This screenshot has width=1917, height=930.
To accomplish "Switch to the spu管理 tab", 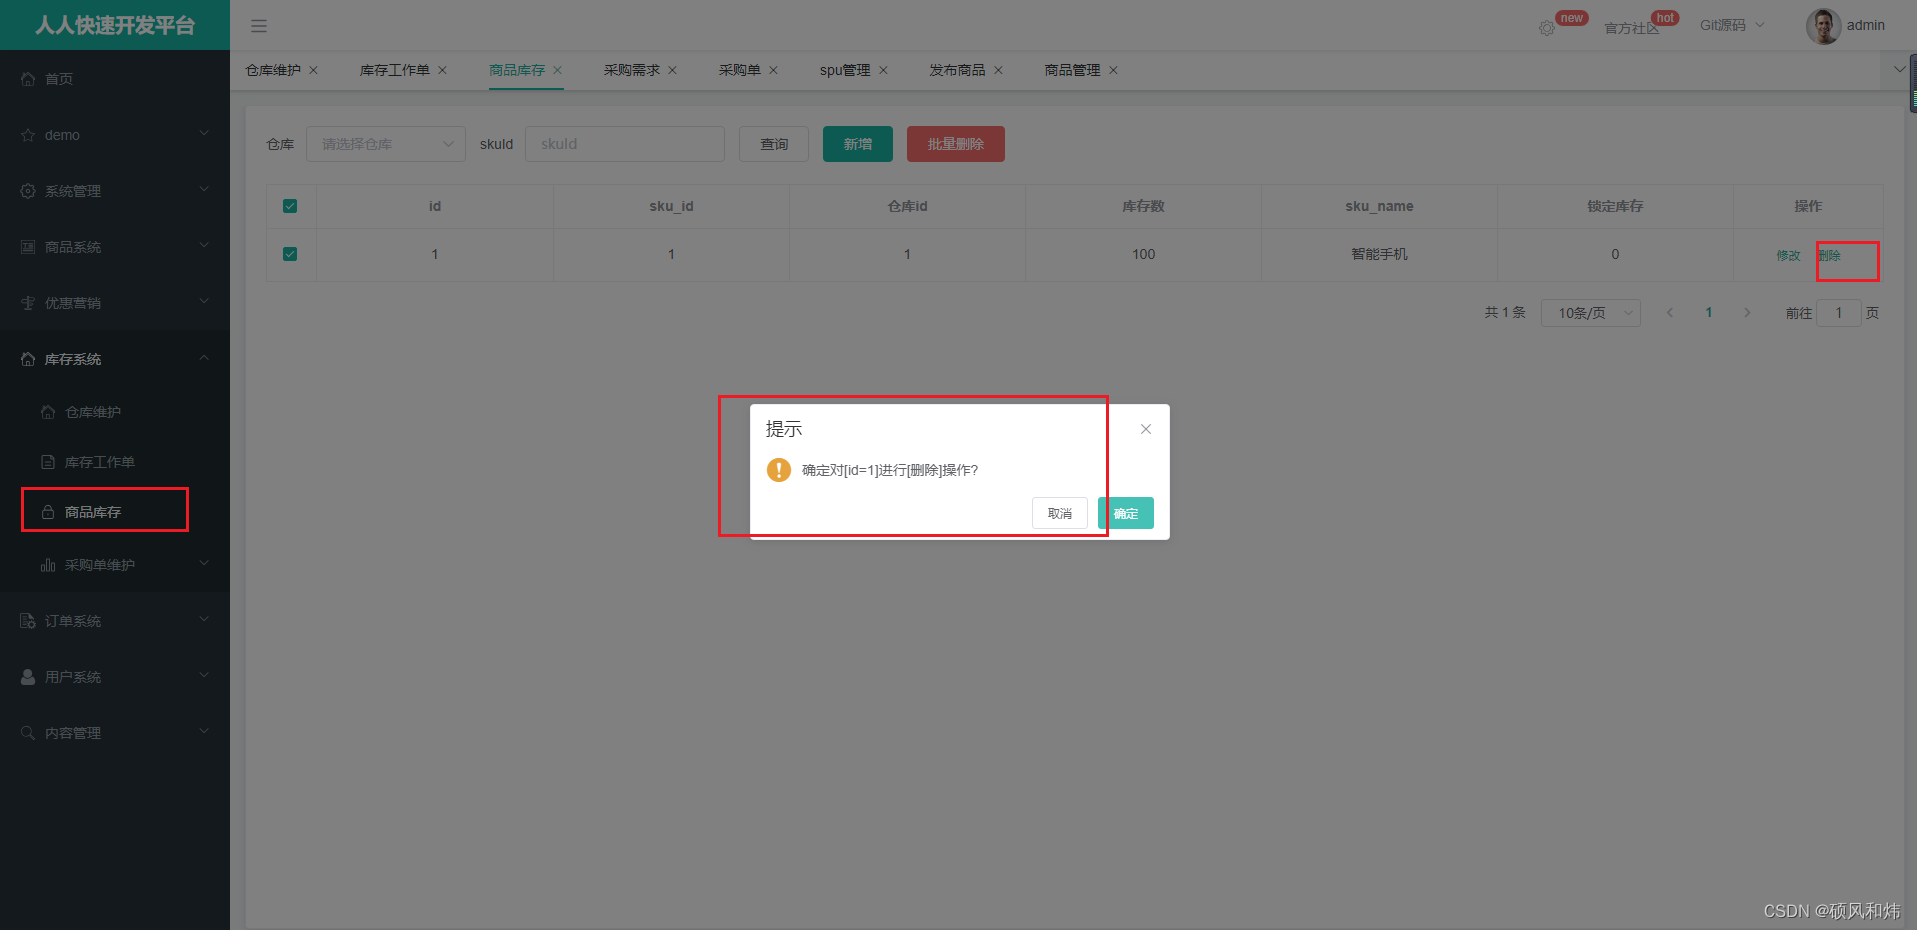I will point(845,70).
